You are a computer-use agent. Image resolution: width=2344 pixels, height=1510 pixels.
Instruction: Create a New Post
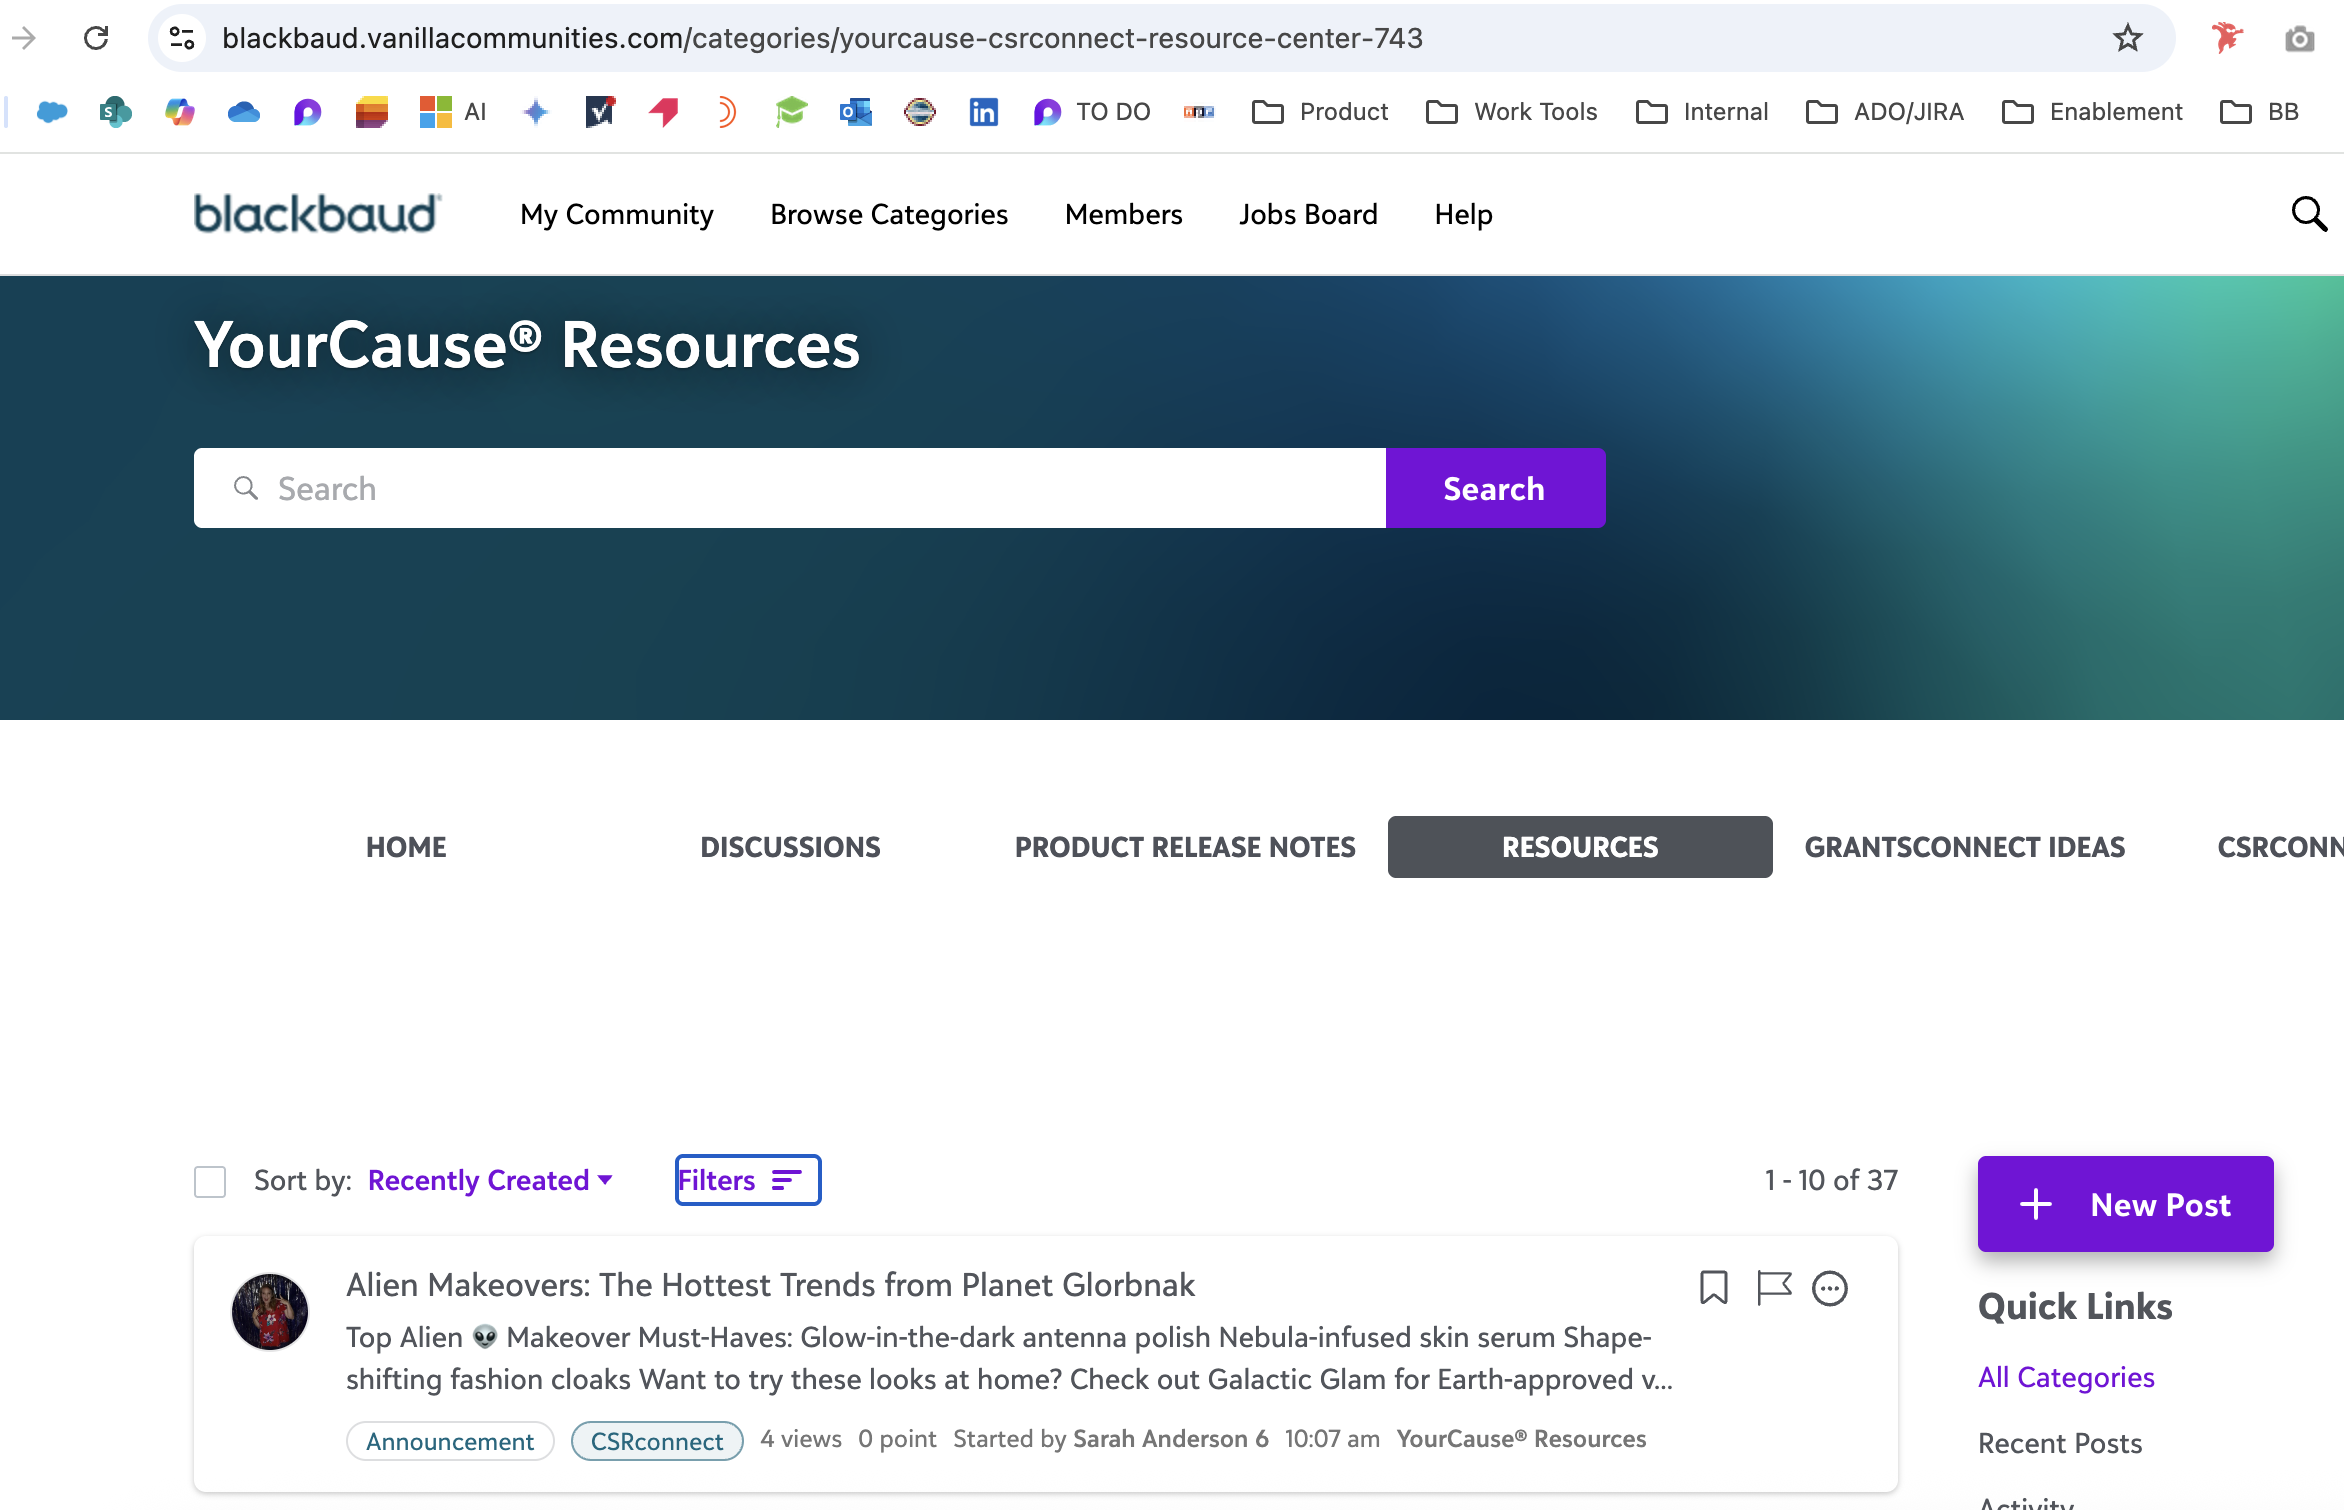[x=2126, y=1204]
